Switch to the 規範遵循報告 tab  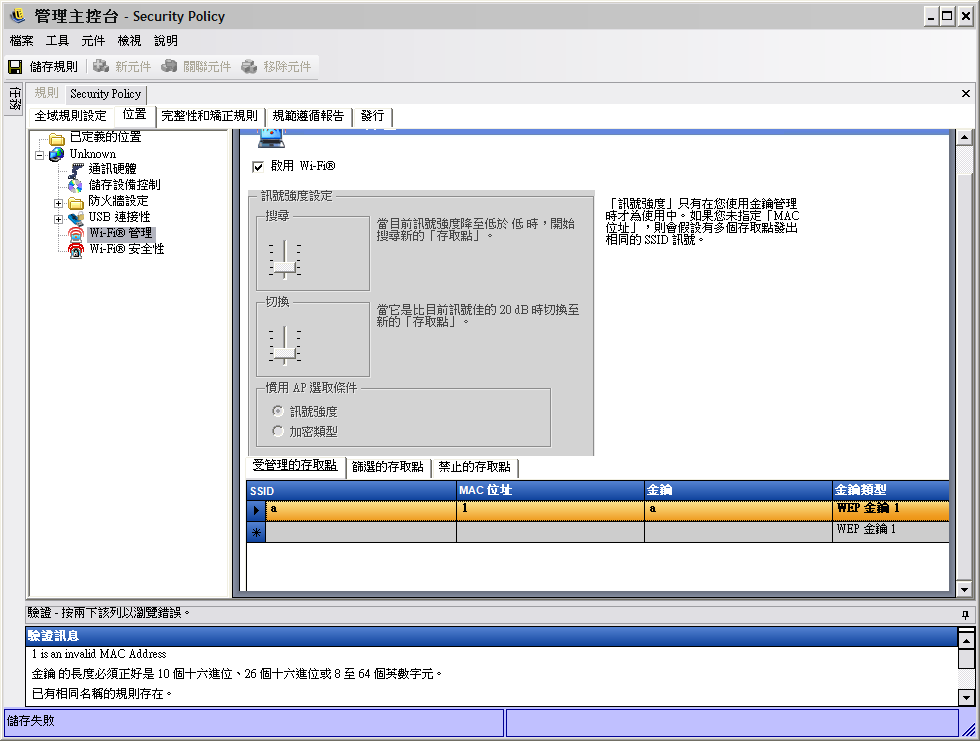coord(308,116)
